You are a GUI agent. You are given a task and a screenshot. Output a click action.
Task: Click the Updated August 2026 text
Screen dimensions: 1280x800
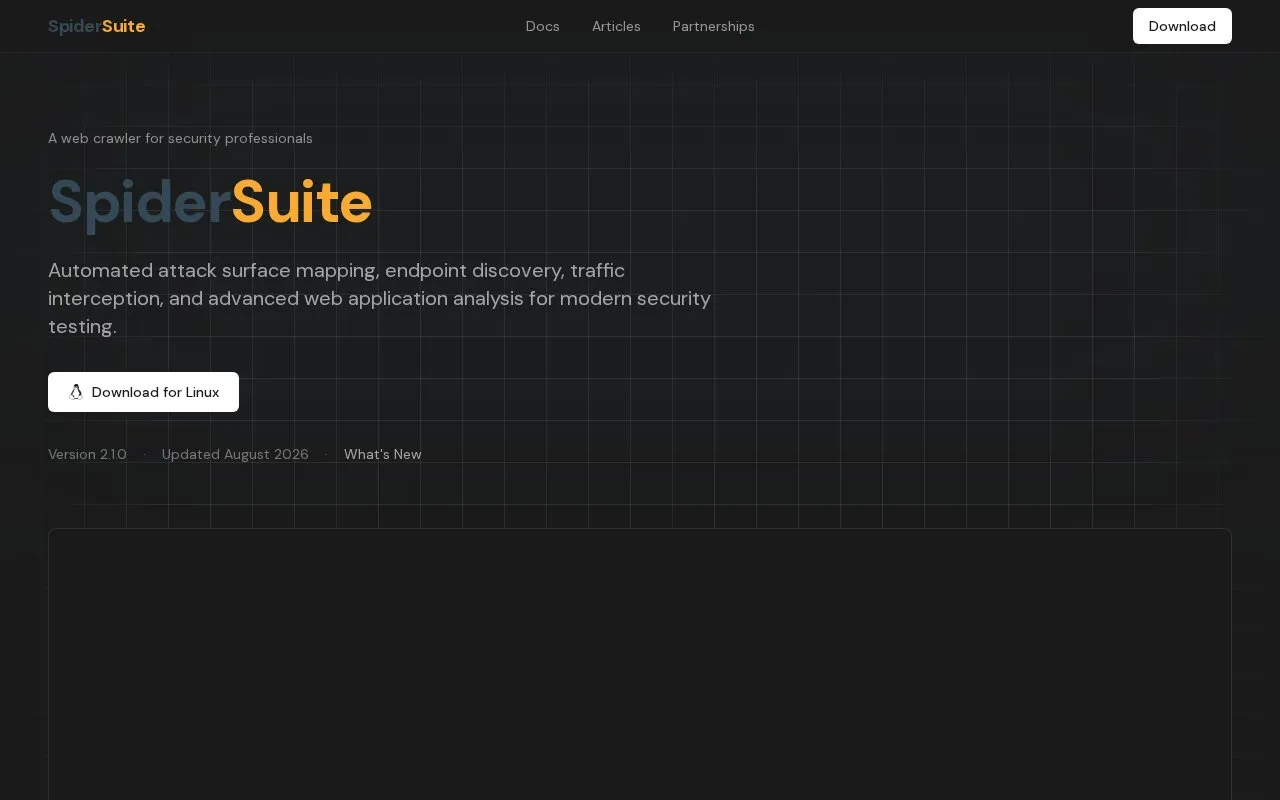click(x=235, y=454)
